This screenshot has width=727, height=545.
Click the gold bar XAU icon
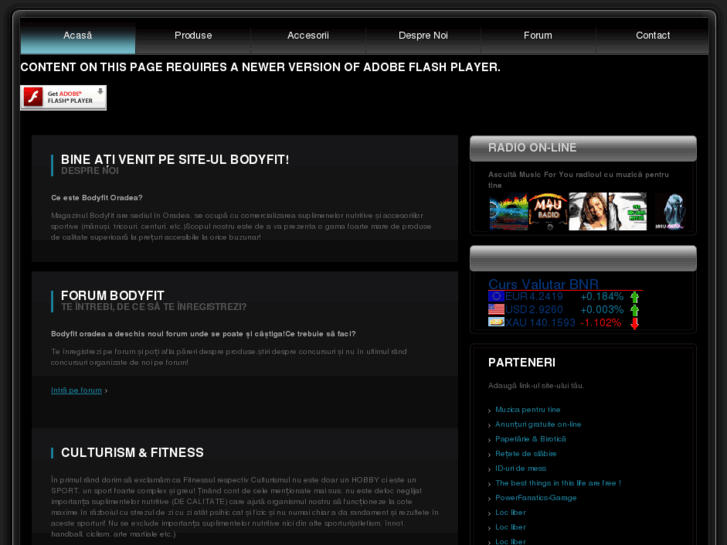tap(496, 322)
